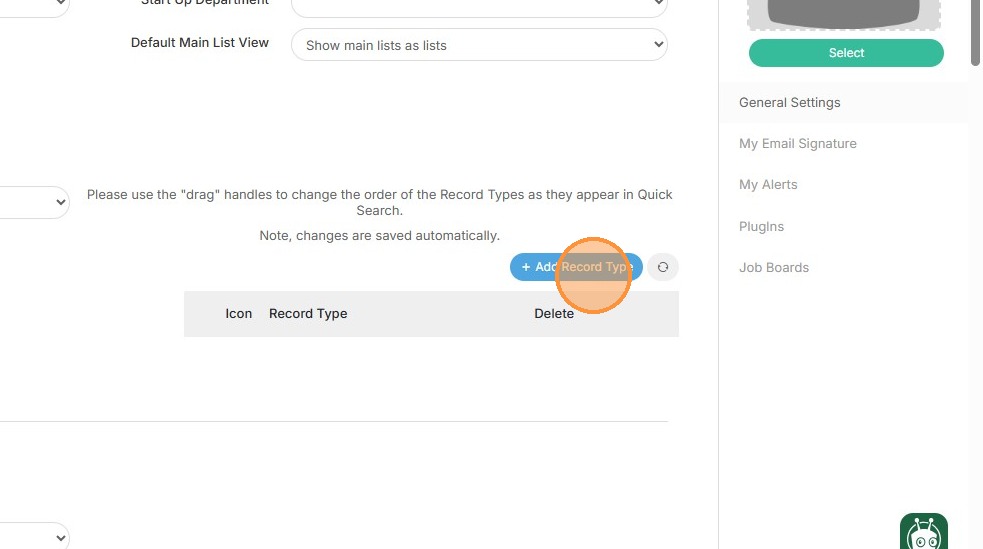Open the cut-off dropdown in the top-left corner

(x=35, y=4)
